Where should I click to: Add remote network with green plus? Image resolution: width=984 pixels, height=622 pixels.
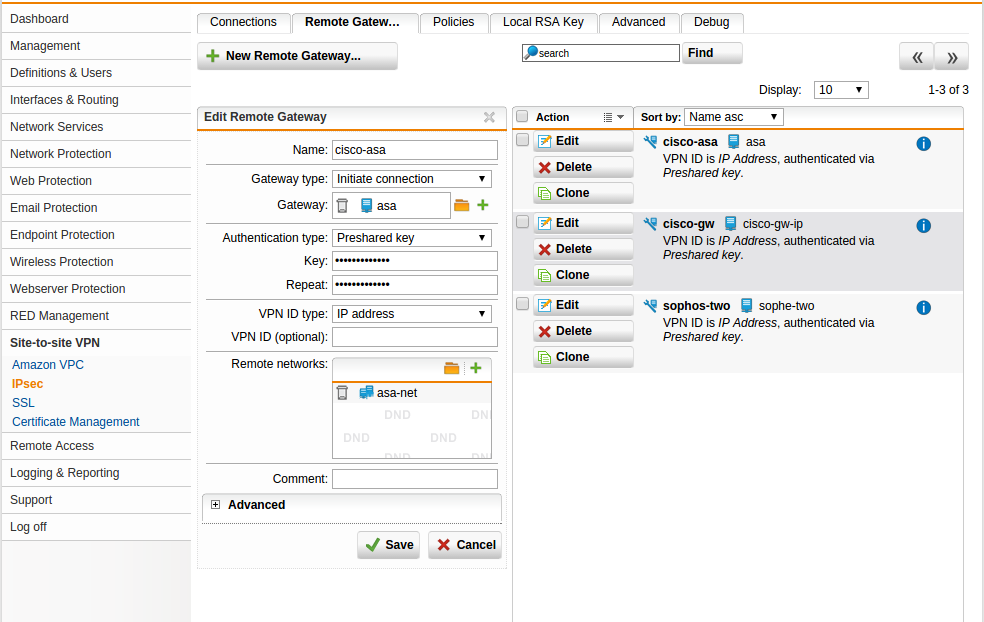click(x=476, y=368)
